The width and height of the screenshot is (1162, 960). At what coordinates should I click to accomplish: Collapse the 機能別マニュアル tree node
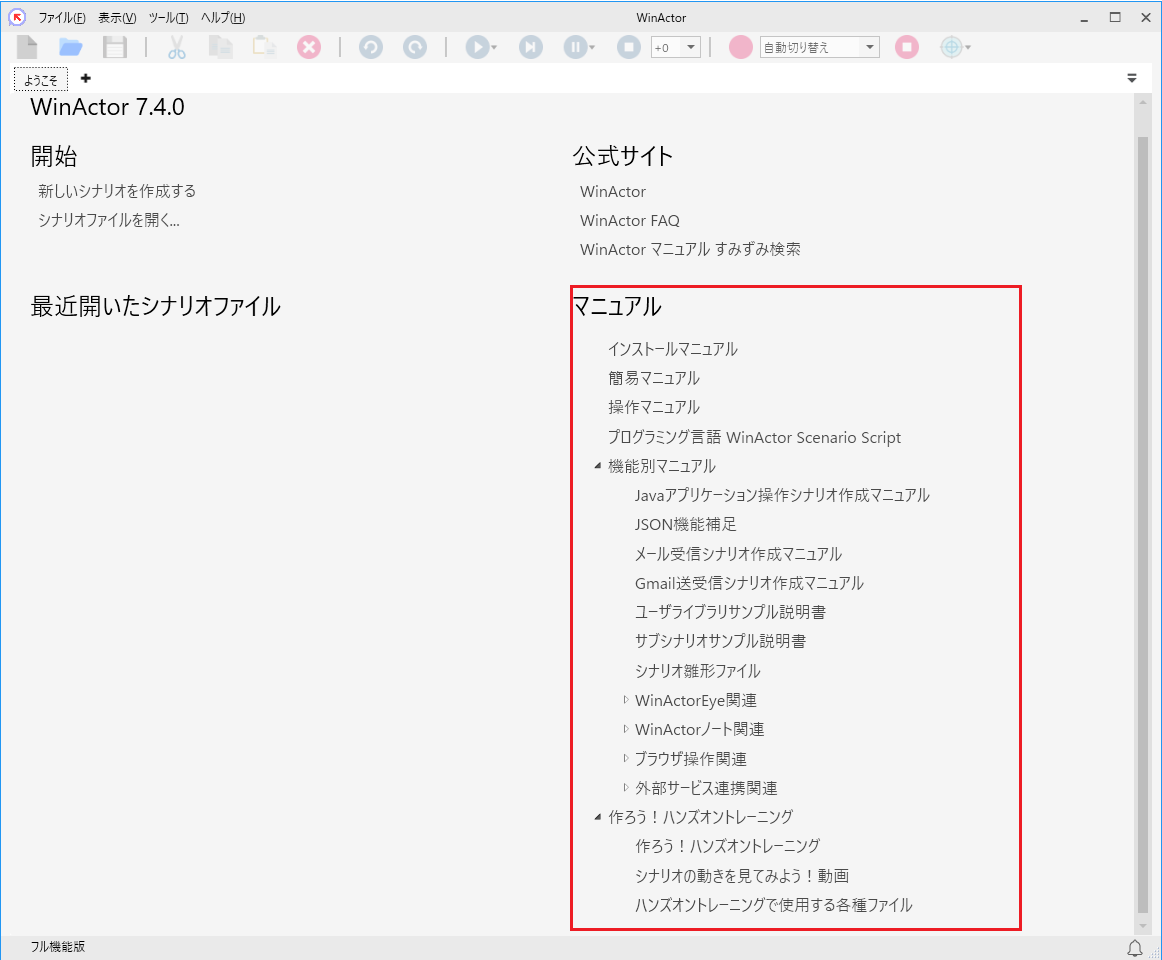click(597, 466)
